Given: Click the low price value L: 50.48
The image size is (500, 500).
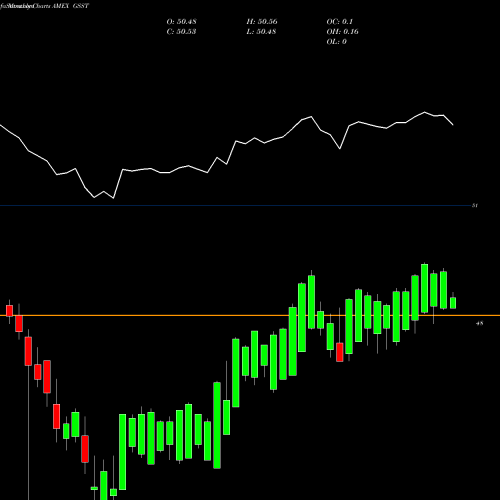Looking at the screenshot, I should pos(261,32).
